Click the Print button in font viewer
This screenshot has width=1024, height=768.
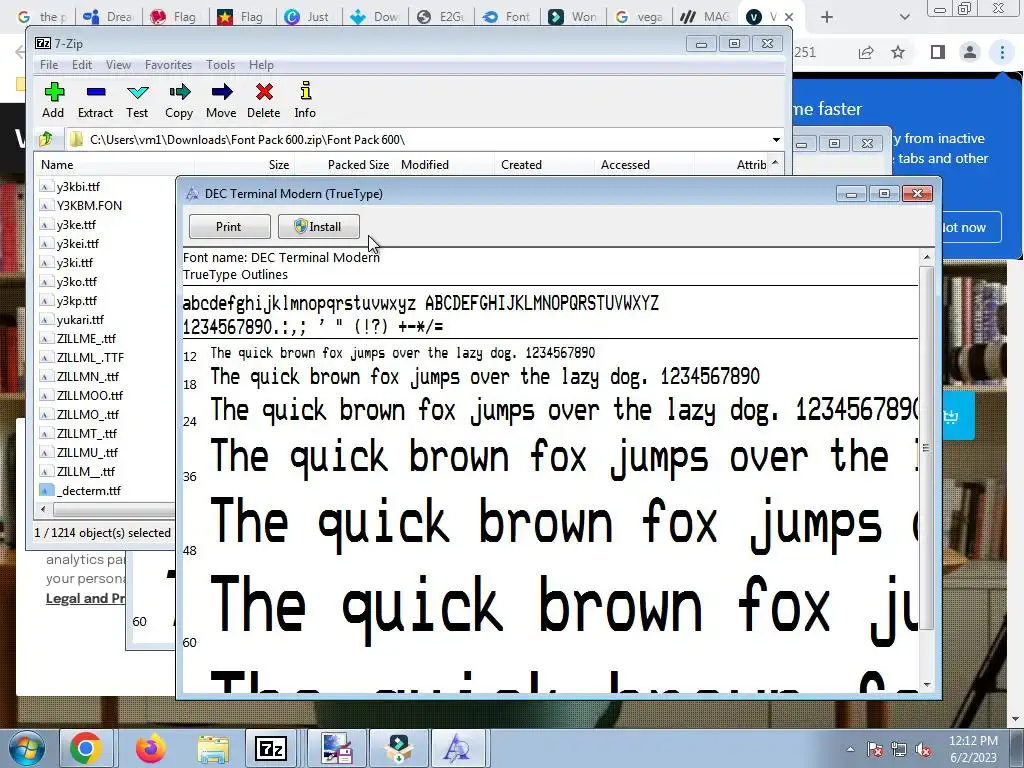tap(229, 227)
